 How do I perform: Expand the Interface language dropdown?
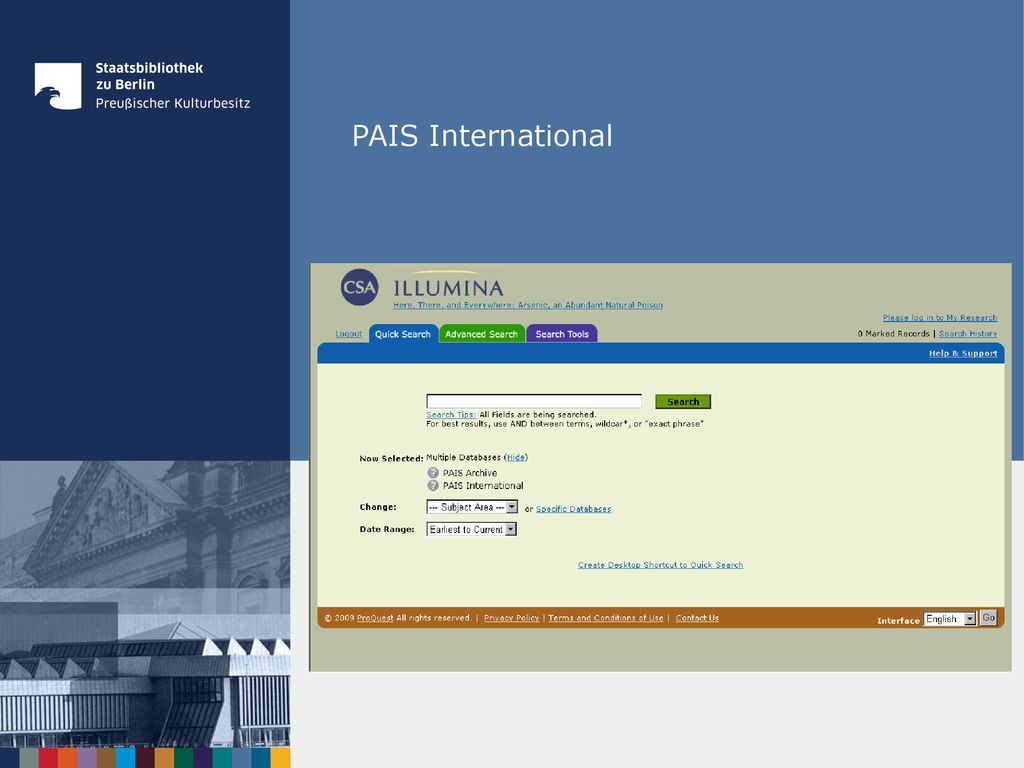950,618
